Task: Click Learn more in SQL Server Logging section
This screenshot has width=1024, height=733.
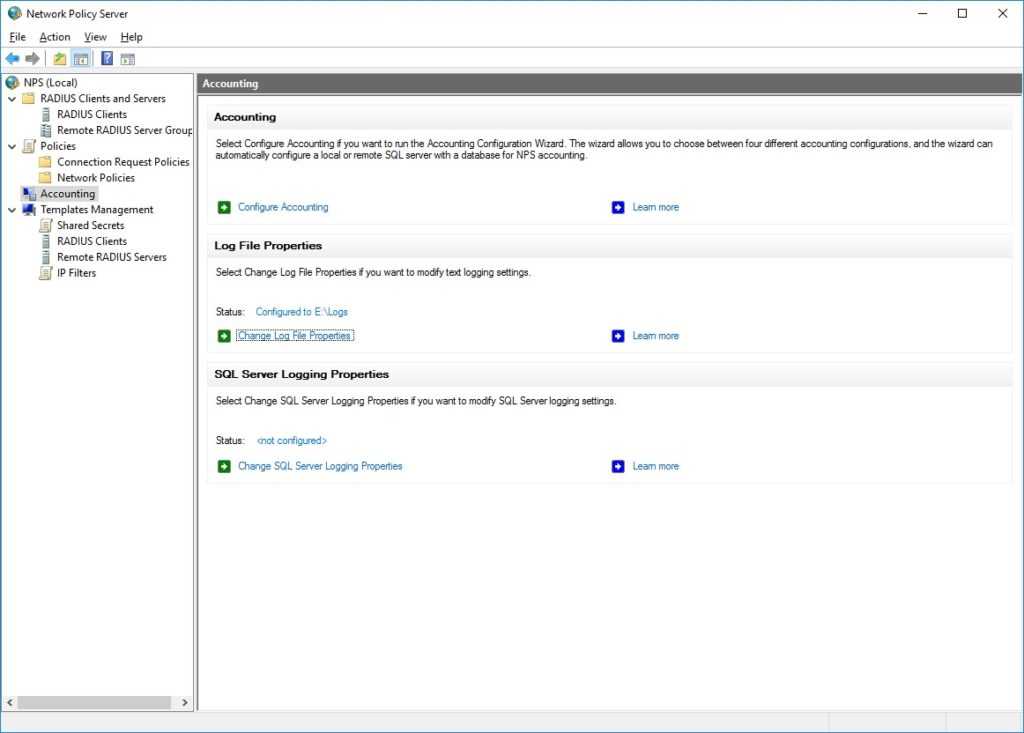Action: coord(655,466)
